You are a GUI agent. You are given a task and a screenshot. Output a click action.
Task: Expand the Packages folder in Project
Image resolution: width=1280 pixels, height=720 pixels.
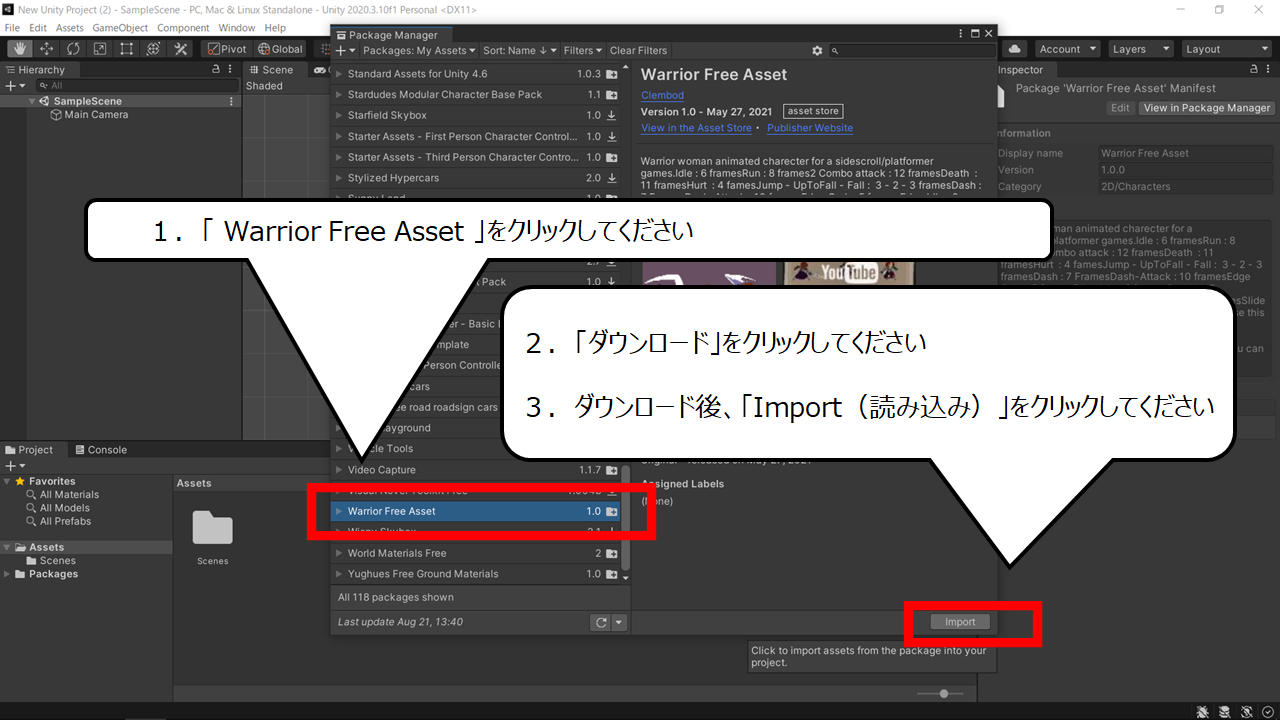(x=8, y=574)
